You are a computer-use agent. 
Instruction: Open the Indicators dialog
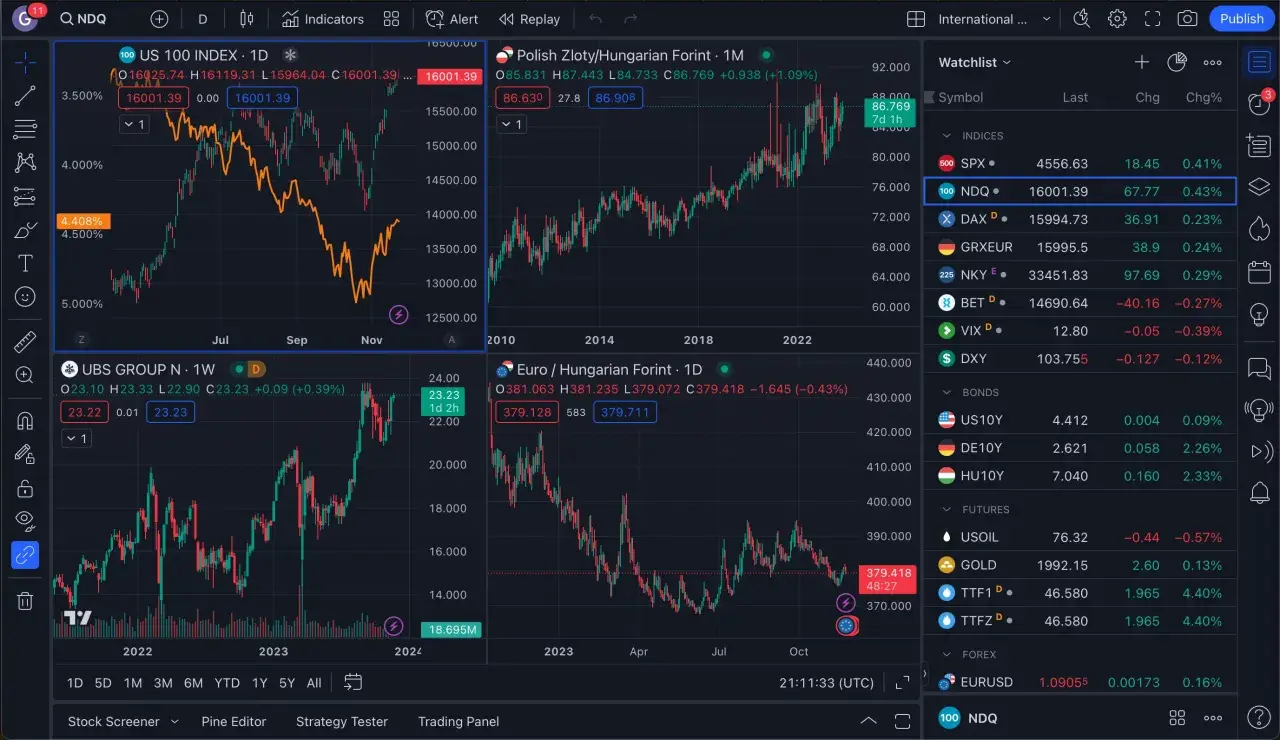322,19
